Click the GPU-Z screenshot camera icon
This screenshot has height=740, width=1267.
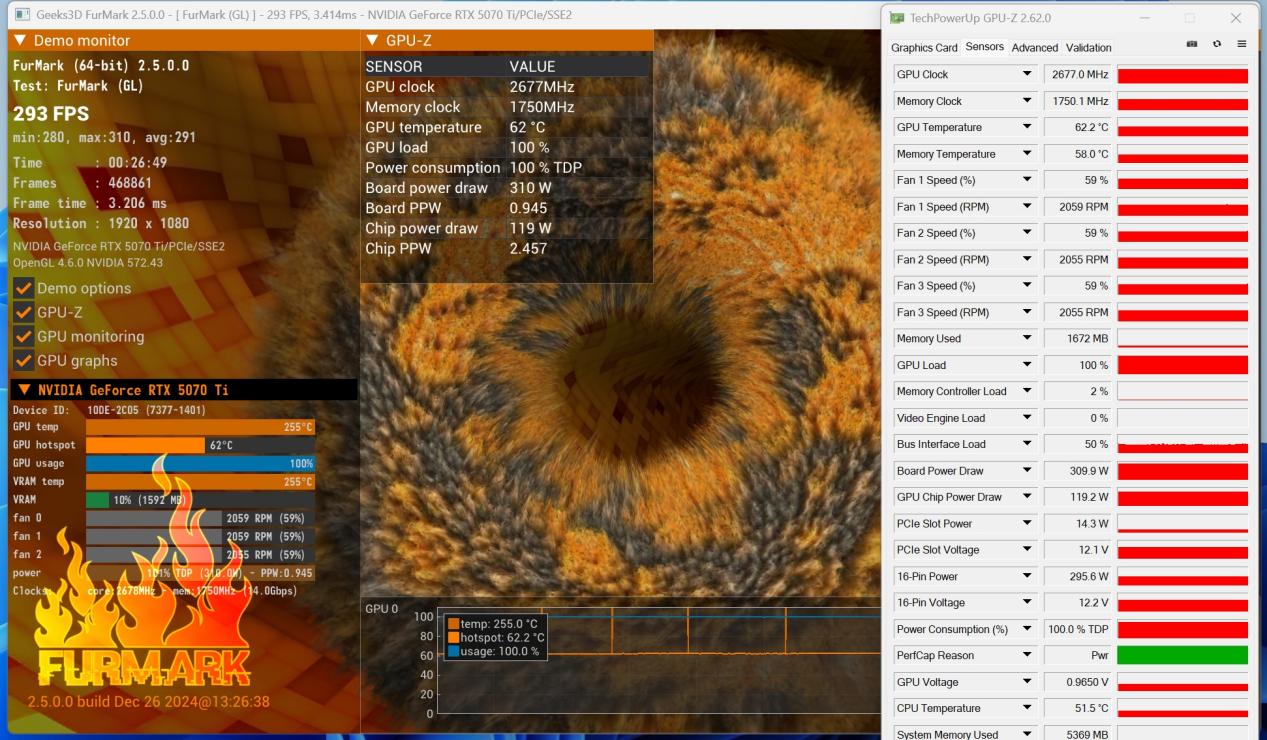[1192, 44]
